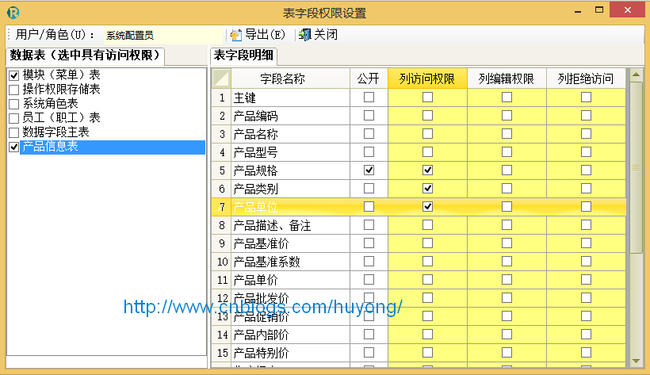The height and width of the screenshot is (375, 650).
Task: Select the 操作权限存储表 list item
Action: (x=61, y=89)
